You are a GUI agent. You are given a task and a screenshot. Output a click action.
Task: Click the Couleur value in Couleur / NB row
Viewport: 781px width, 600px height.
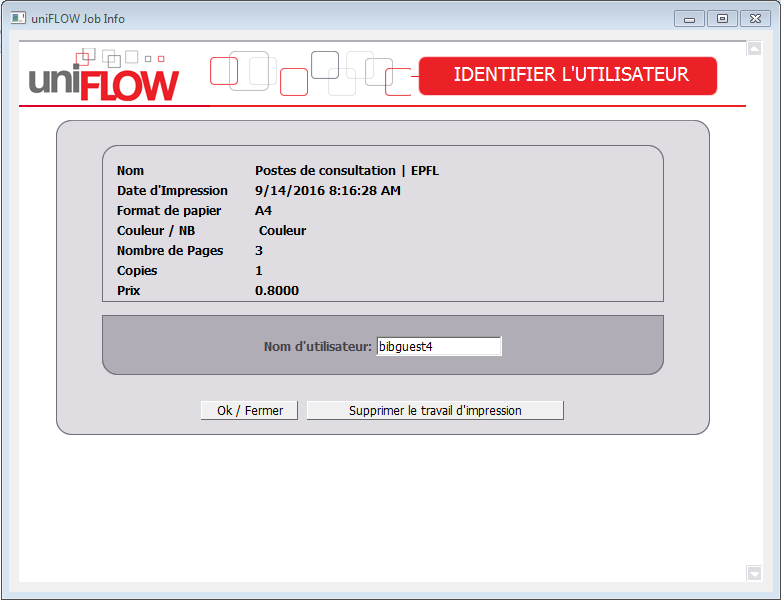pyautogui.click(x=282, y=231)
